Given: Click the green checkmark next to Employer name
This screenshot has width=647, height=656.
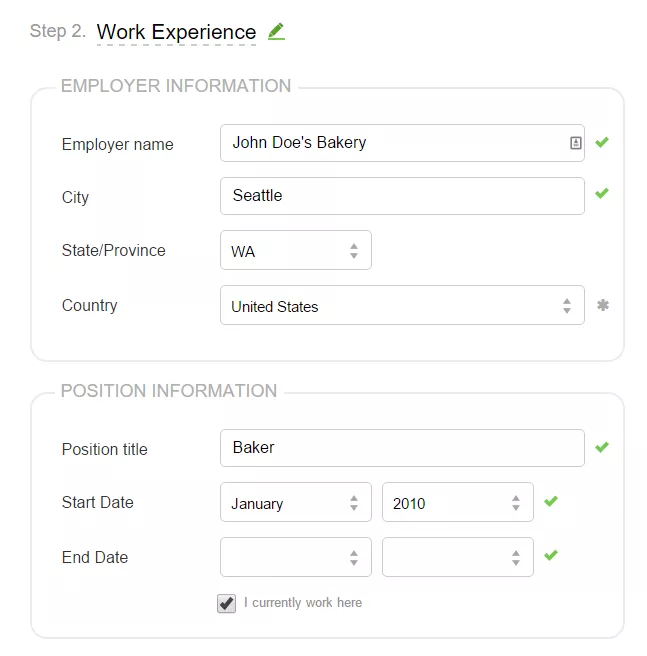Looking at the screenshot, I should tap(602, 142).
